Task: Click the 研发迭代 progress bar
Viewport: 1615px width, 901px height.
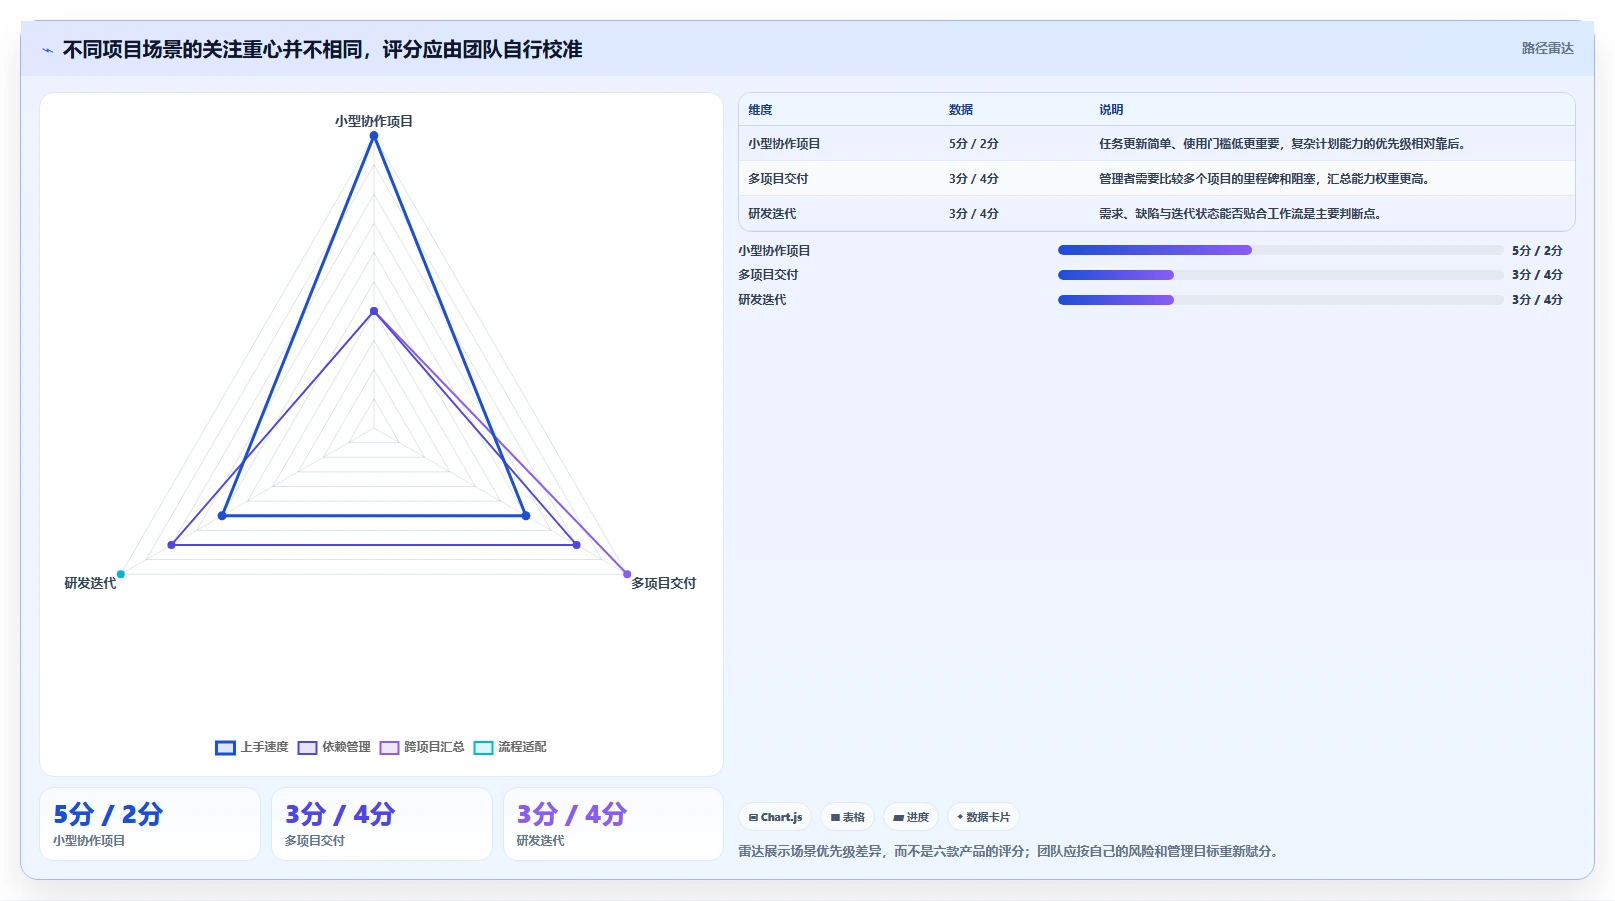Action: 1281,300
